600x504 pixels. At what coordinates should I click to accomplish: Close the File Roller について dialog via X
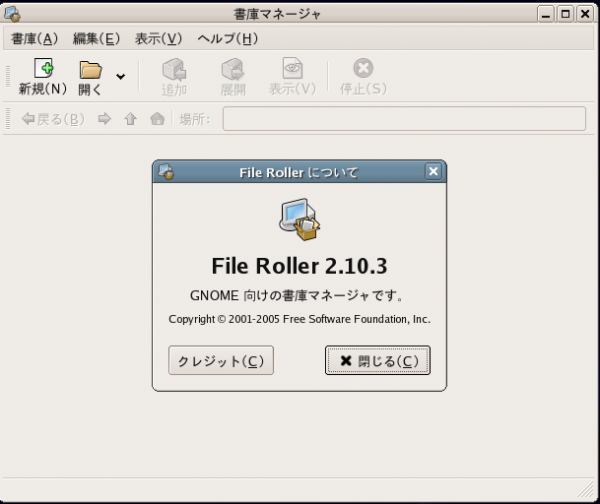pyautogui.click(x=433, y=171)
